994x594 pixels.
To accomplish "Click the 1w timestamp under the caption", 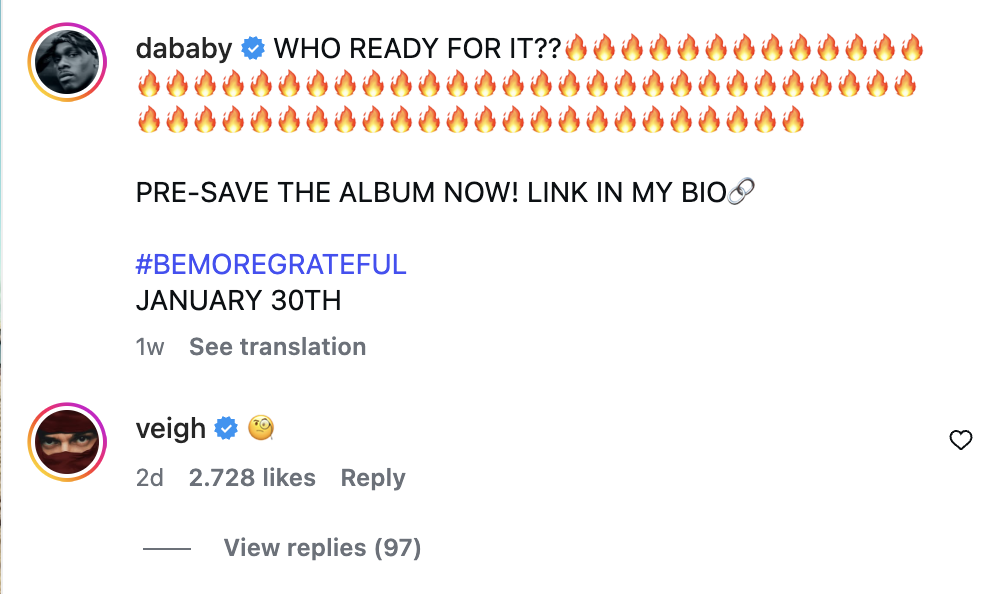I will coord(150,347).
